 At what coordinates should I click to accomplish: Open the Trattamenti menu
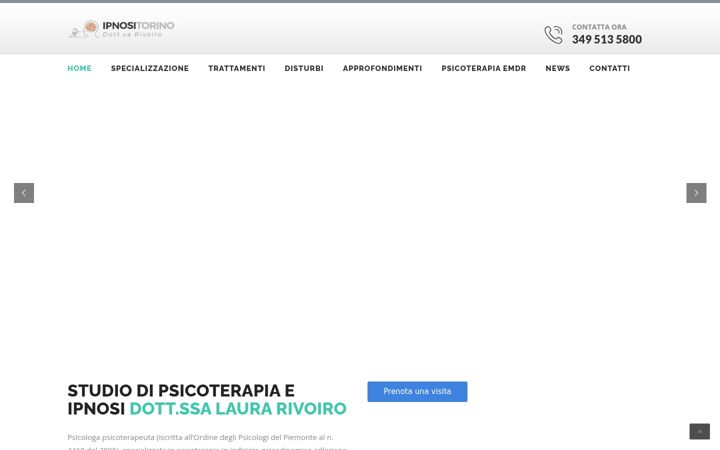tap(236, 68)
